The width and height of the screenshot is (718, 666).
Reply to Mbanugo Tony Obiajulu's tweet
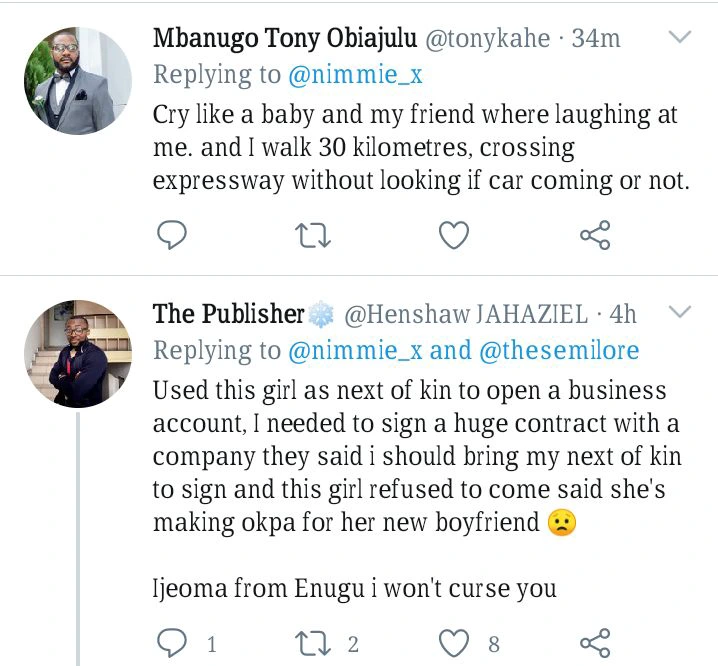[172, 235]
